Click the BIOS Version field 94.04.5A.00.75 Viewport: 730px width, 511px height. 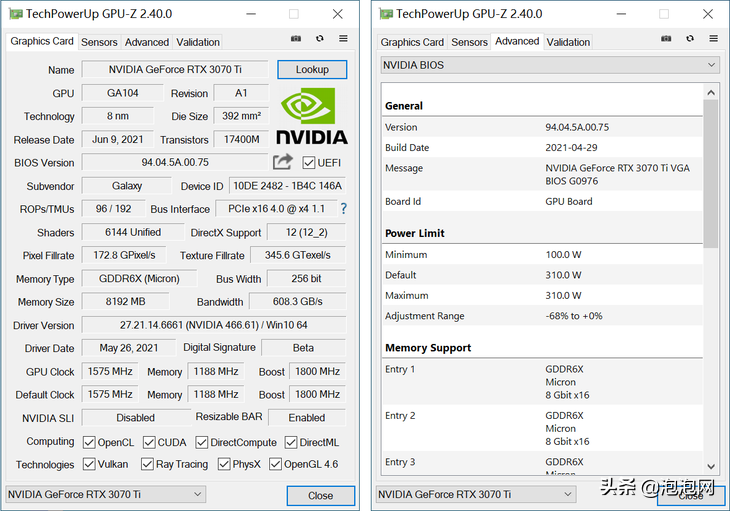pos(175,162)
